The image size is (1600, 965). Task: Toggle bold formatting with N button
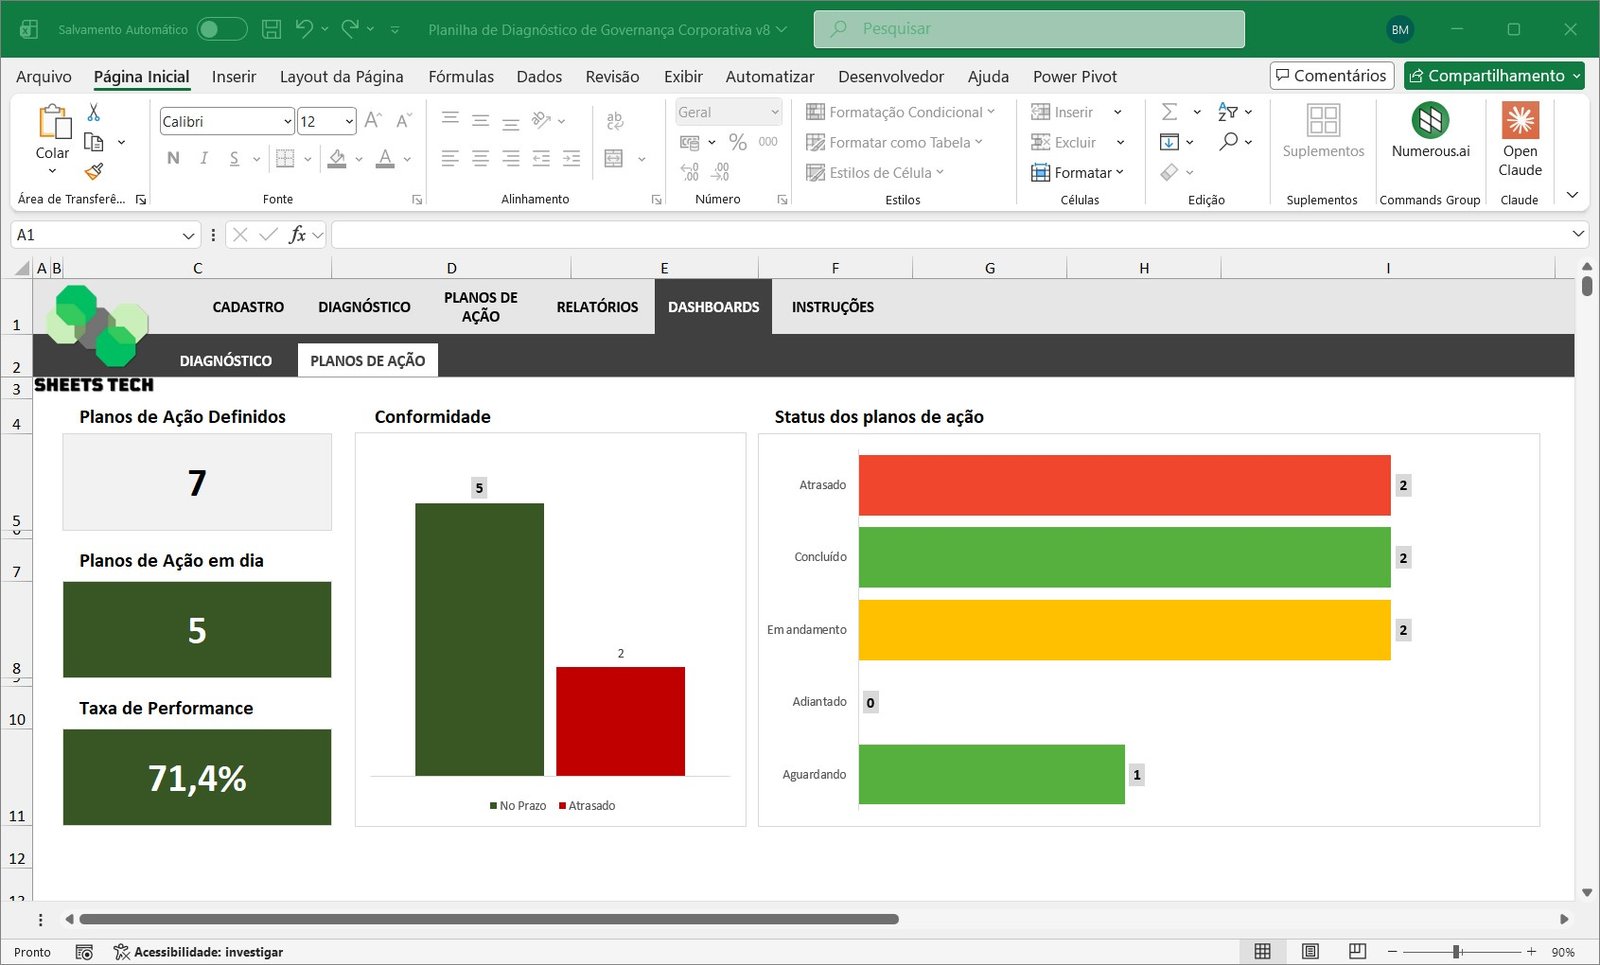click(173, 158)
